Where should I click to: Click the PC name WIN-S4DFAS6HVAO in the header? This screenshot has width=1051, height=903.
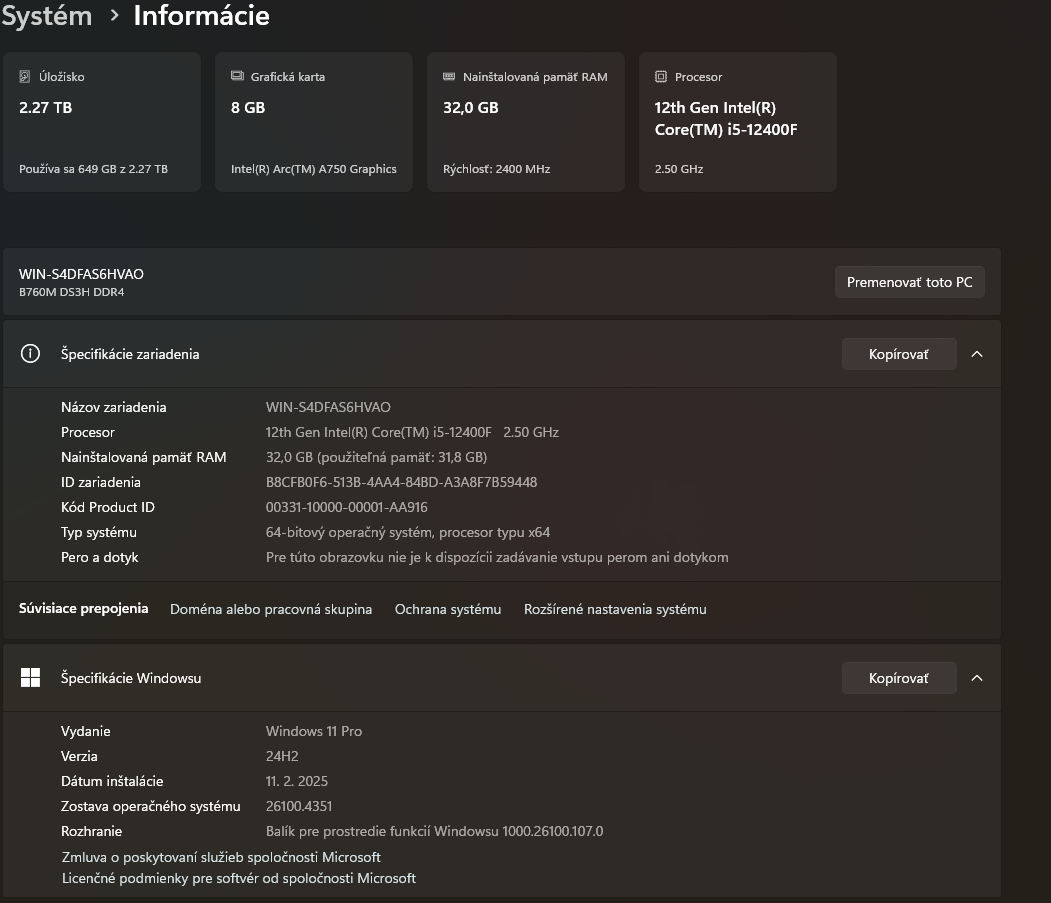tap(81, 274)
